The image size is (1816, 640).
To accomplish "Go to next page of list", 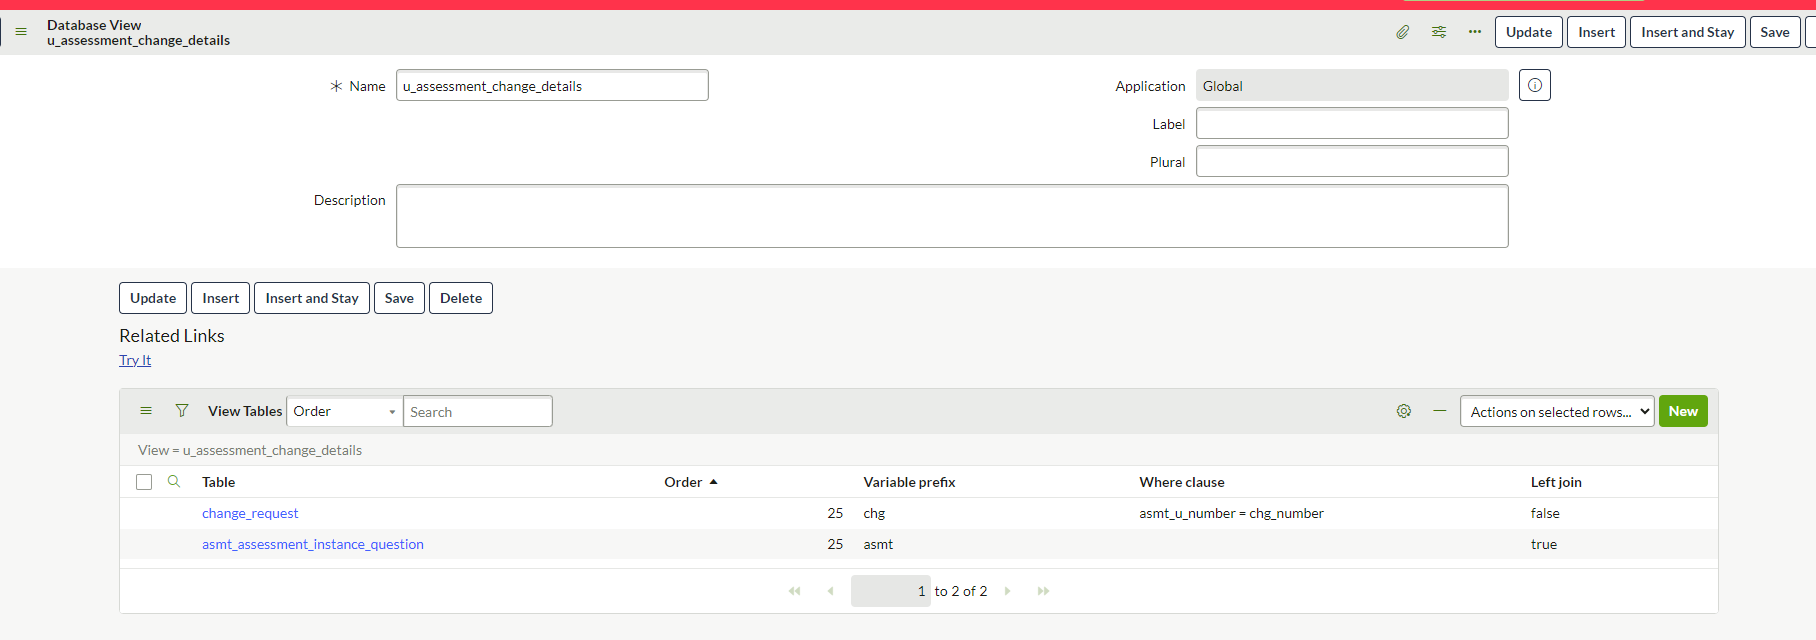I will click(1007, 591).
